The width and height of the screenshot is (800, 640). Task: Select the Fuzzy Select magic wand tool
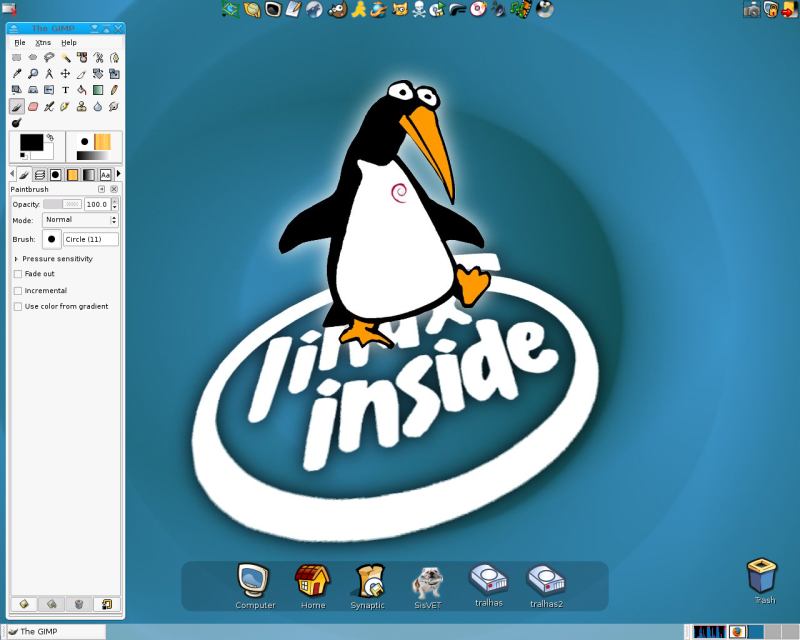tap(65, 58)
